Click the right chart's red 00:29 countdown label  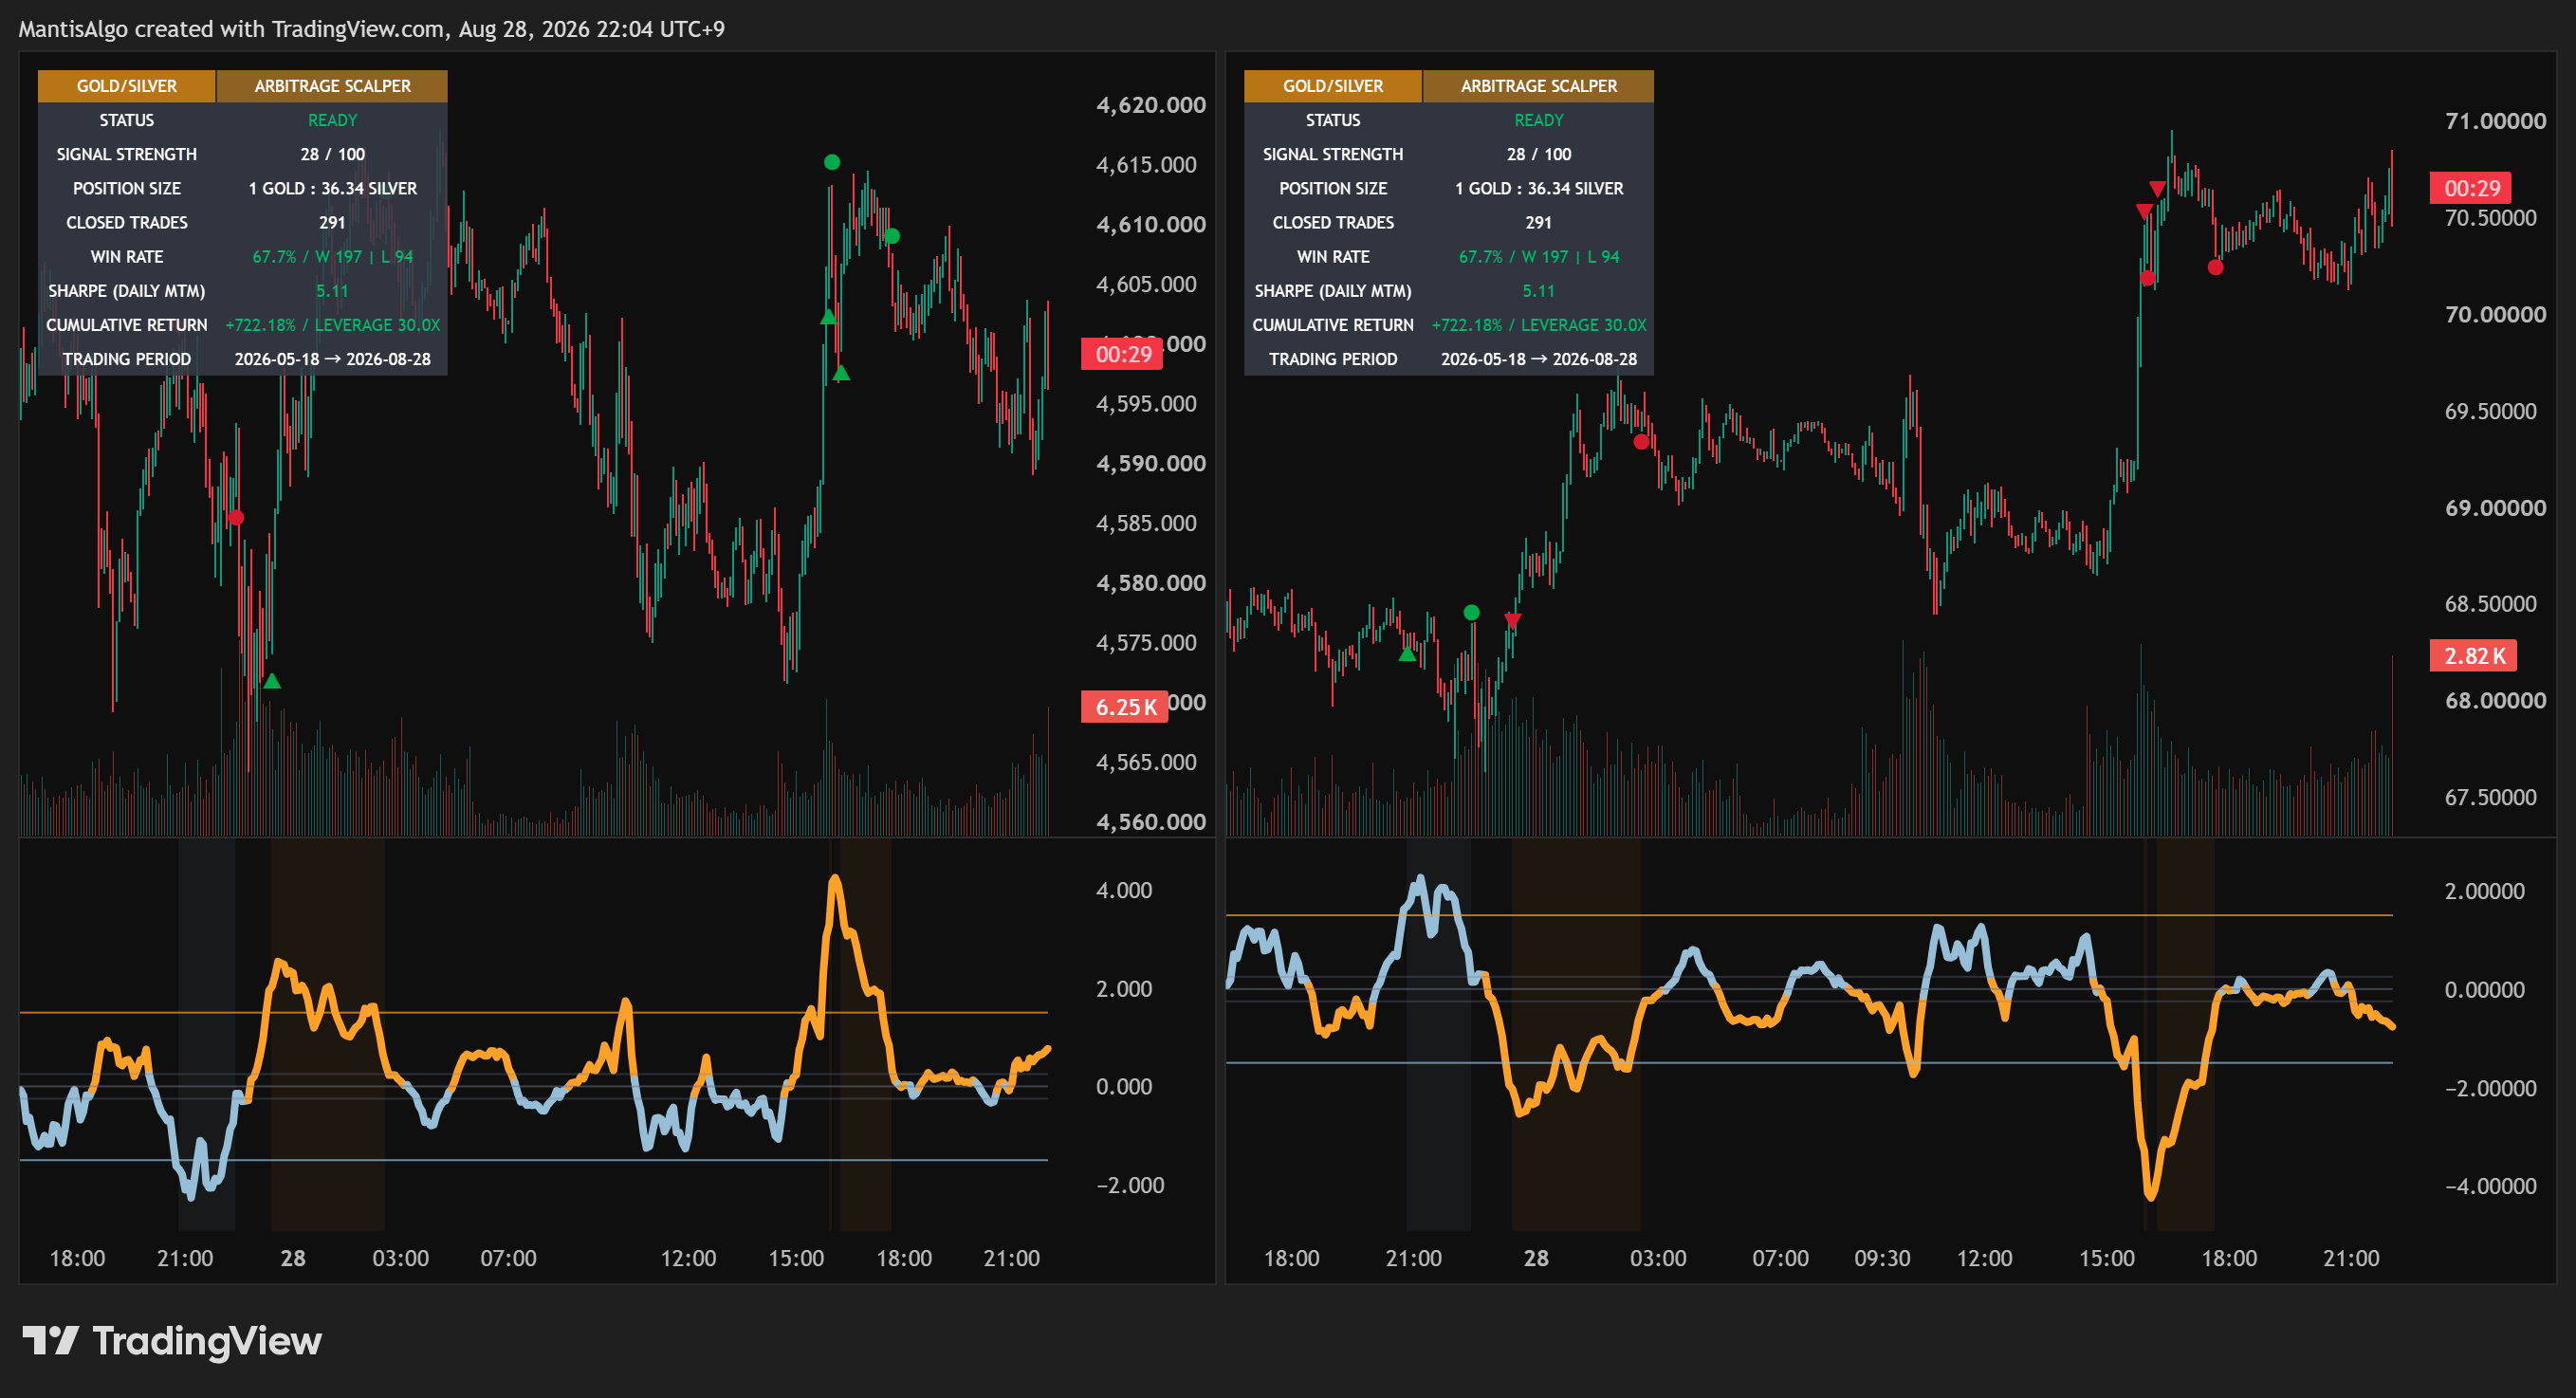[x=2470, y=188]
